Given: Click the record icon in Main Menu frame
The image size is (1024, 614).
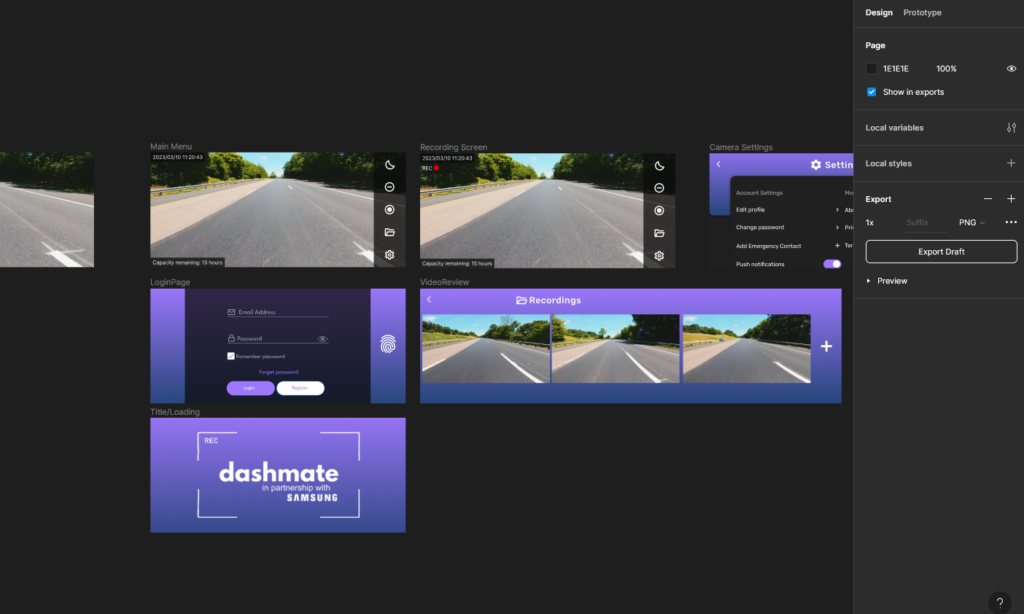Looking at the screenshot, I should [x=390, y=210].
